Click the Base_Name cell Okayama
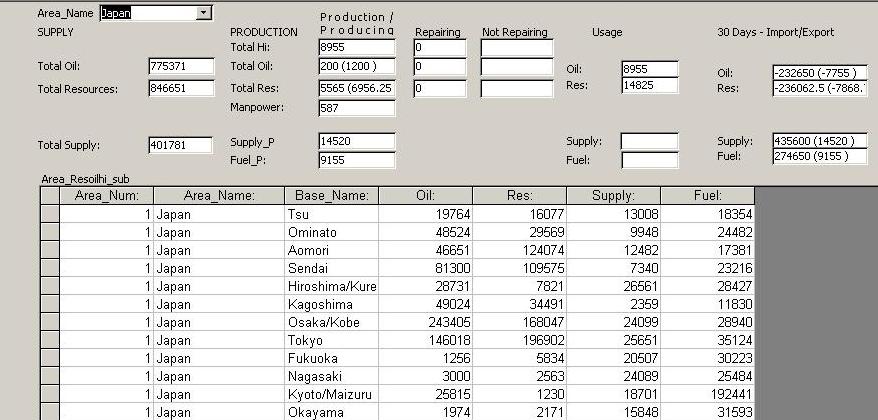878x420 pixels. (331, 412)
